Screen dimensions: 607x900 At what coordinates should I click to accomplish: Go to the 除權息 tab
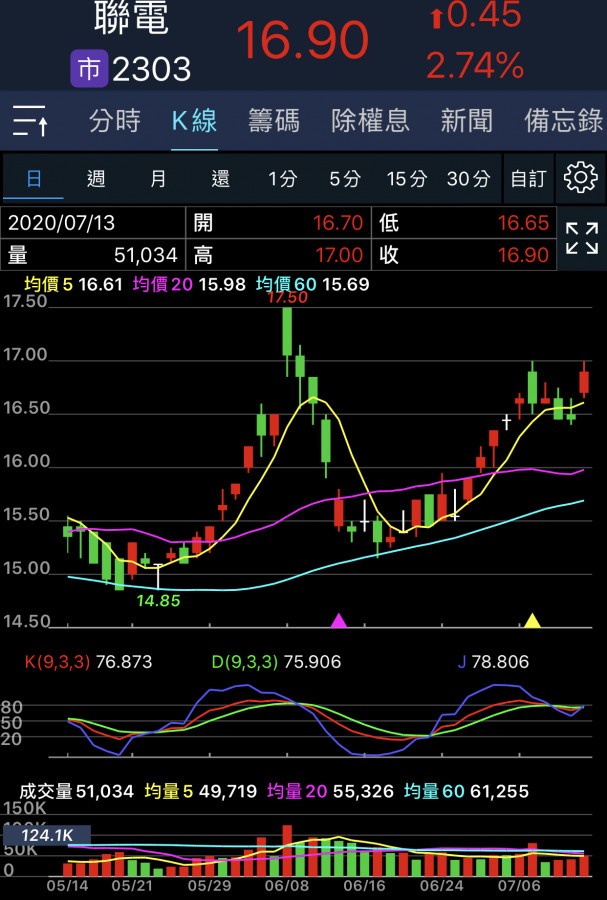tap(370, 122)
